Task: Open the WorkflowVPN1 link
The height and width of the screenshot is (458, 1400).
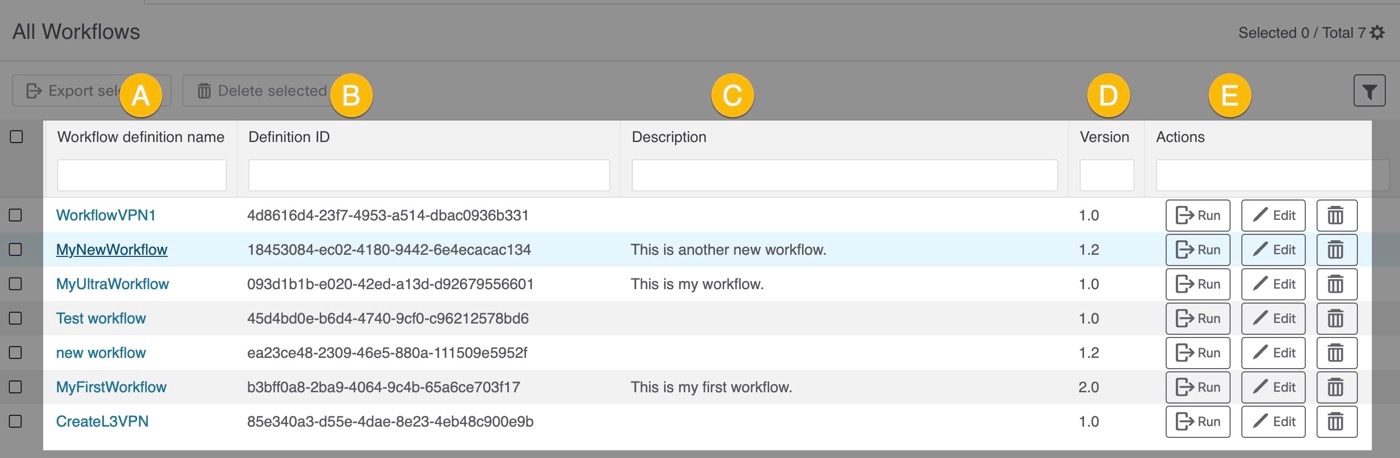Action: pyautogui.click(x=106, y=215)
